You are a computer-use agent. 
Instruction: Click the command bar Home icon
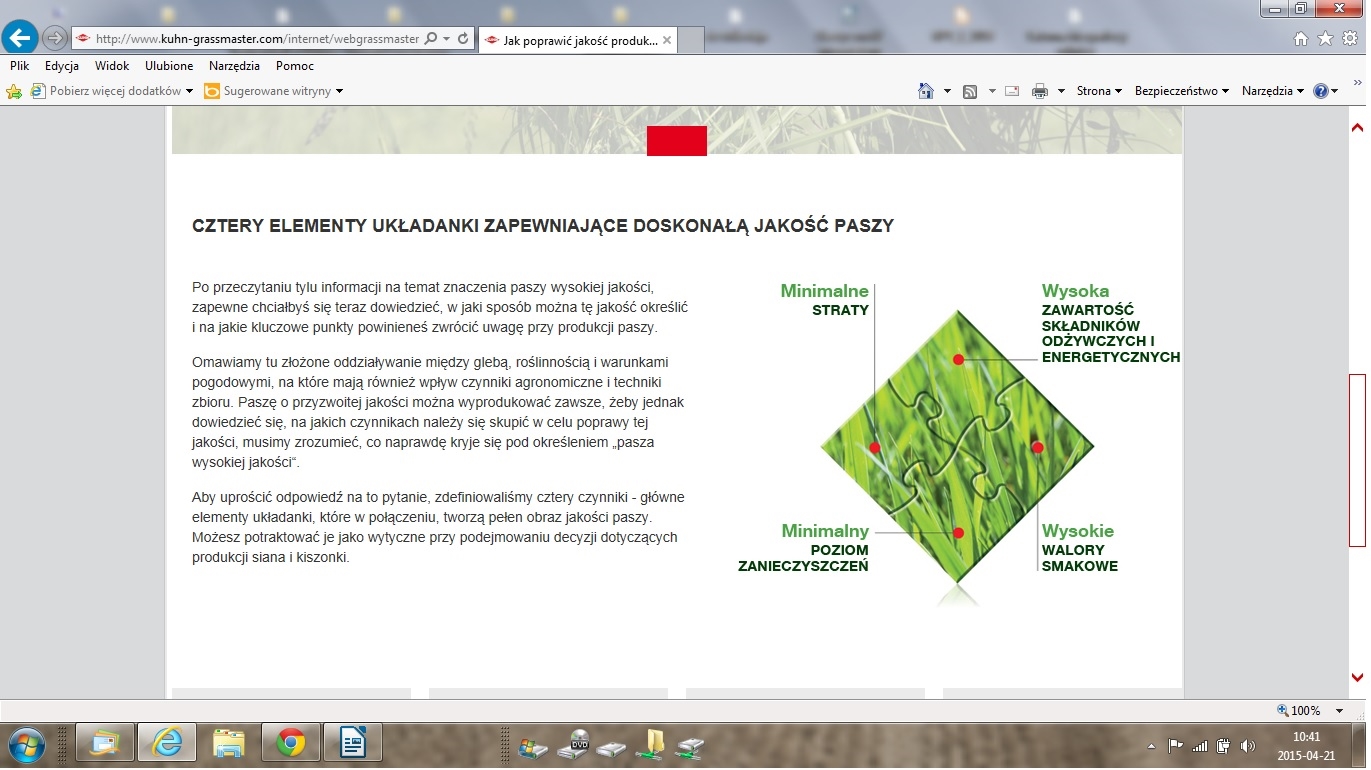click(x=926, y=91)
